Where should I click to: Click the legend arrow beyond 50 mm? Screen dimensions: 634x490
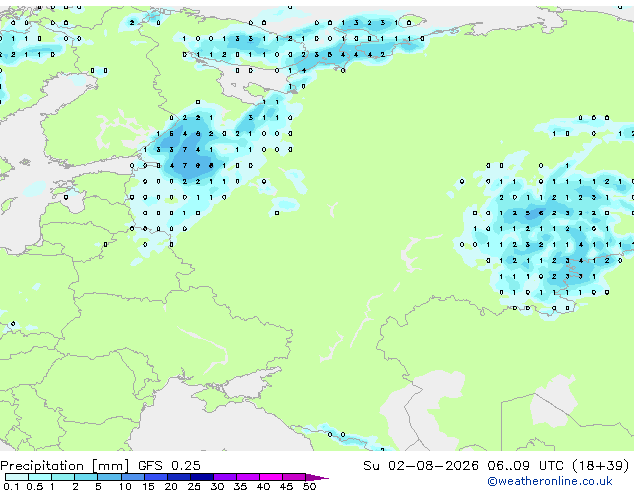317,478
